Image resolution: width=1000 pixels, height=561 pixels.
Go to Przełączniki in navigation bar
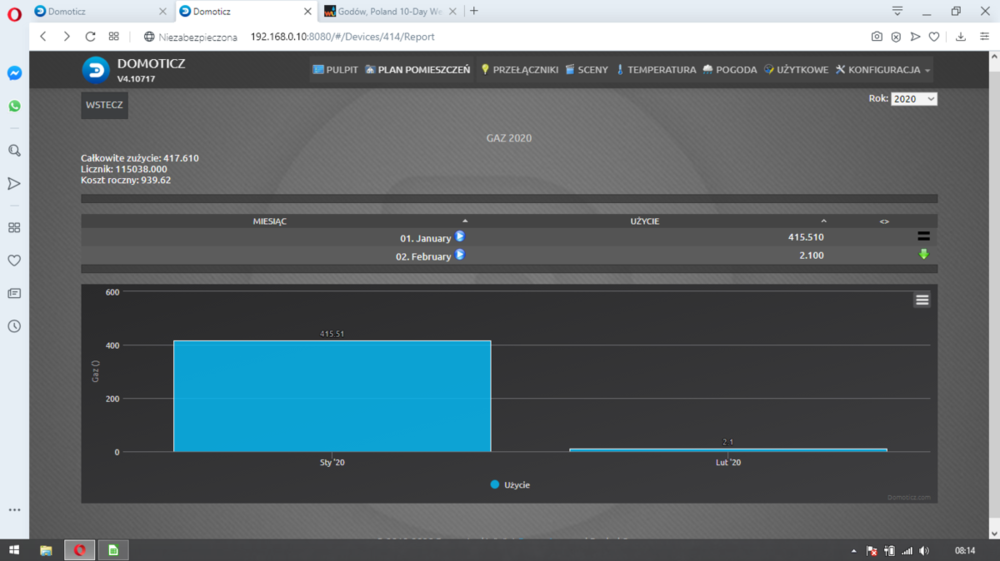(519, 70)
